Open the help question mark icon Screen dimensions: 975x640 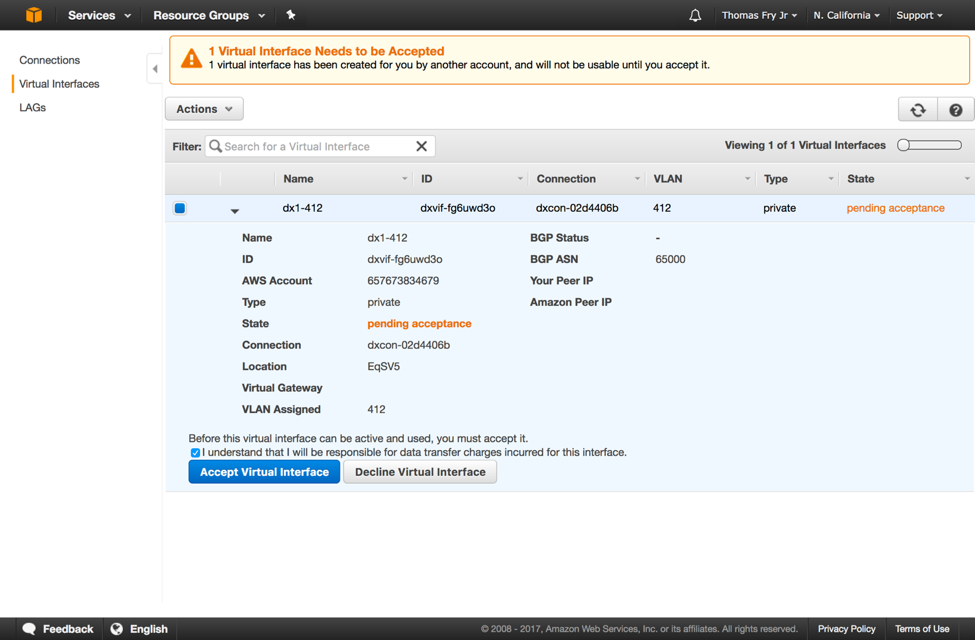click(x=955, y=110)
